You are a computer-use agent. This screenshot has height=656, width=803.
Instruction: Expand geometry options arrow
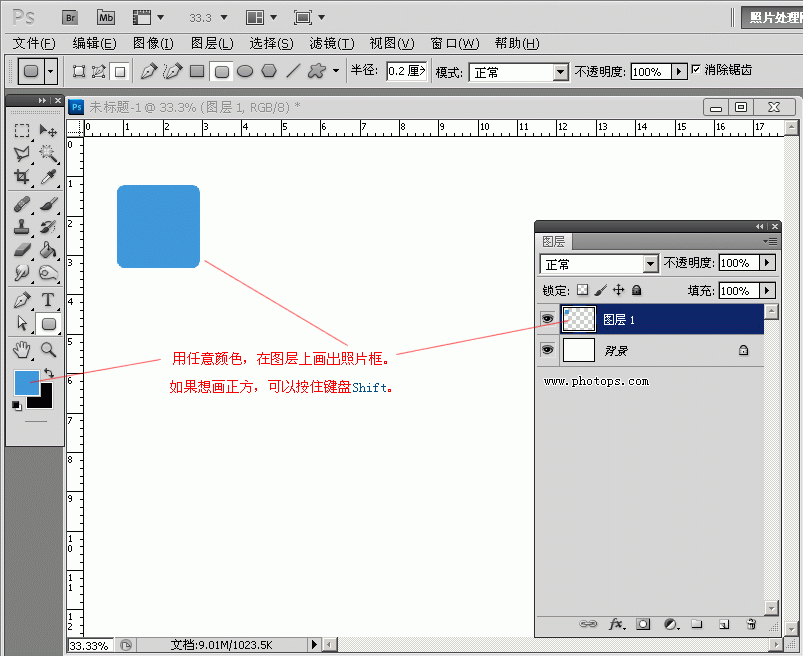point(335,71)
